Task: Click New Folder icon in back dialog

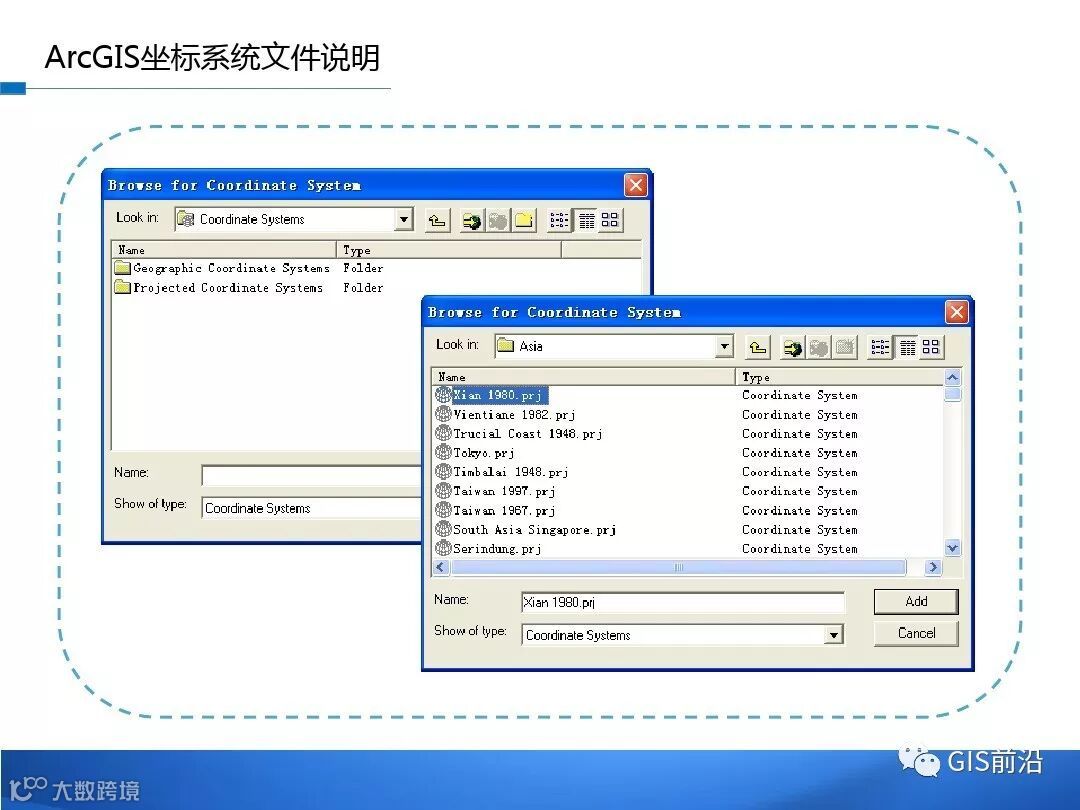Action: click(523, 220)
